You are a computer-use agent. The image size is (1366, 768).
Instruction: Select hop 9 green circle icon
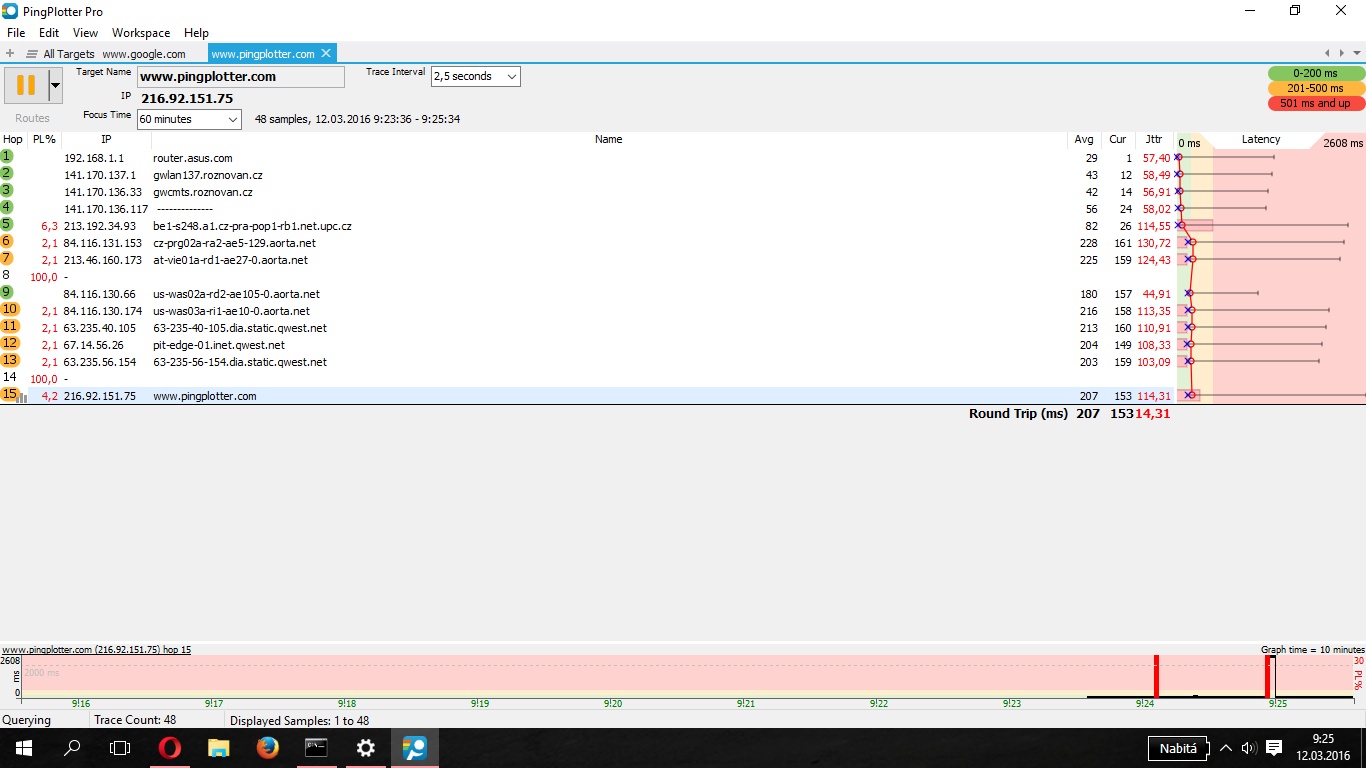pos(7,293)
